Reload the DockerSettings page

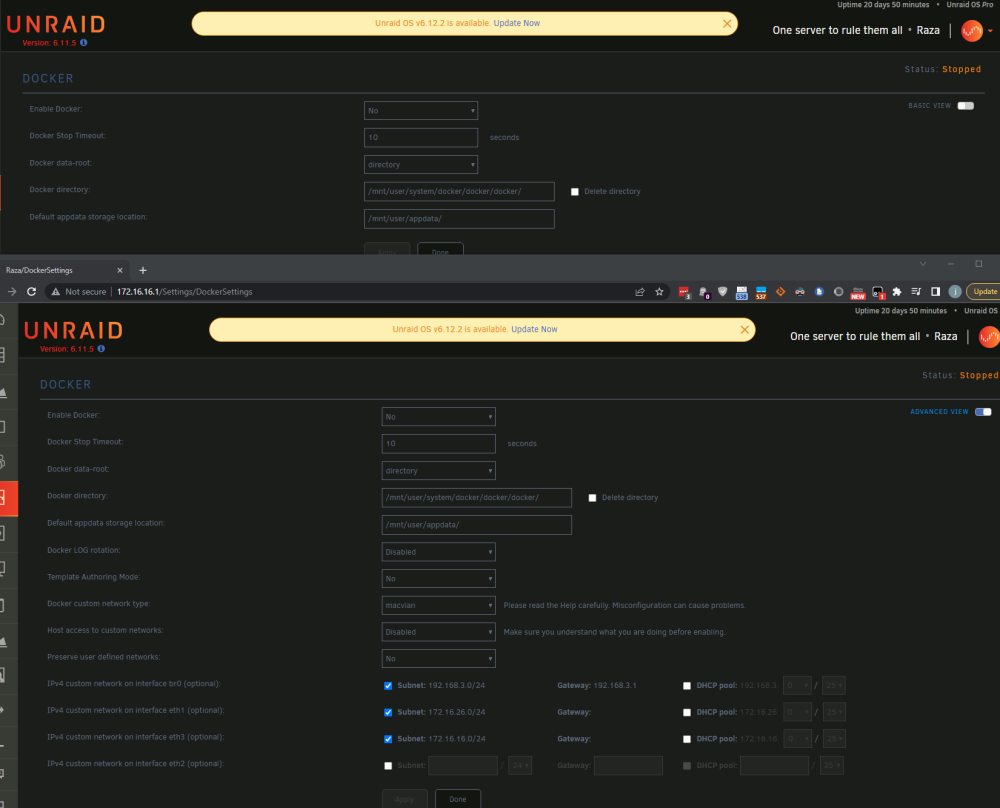(31, 291)
